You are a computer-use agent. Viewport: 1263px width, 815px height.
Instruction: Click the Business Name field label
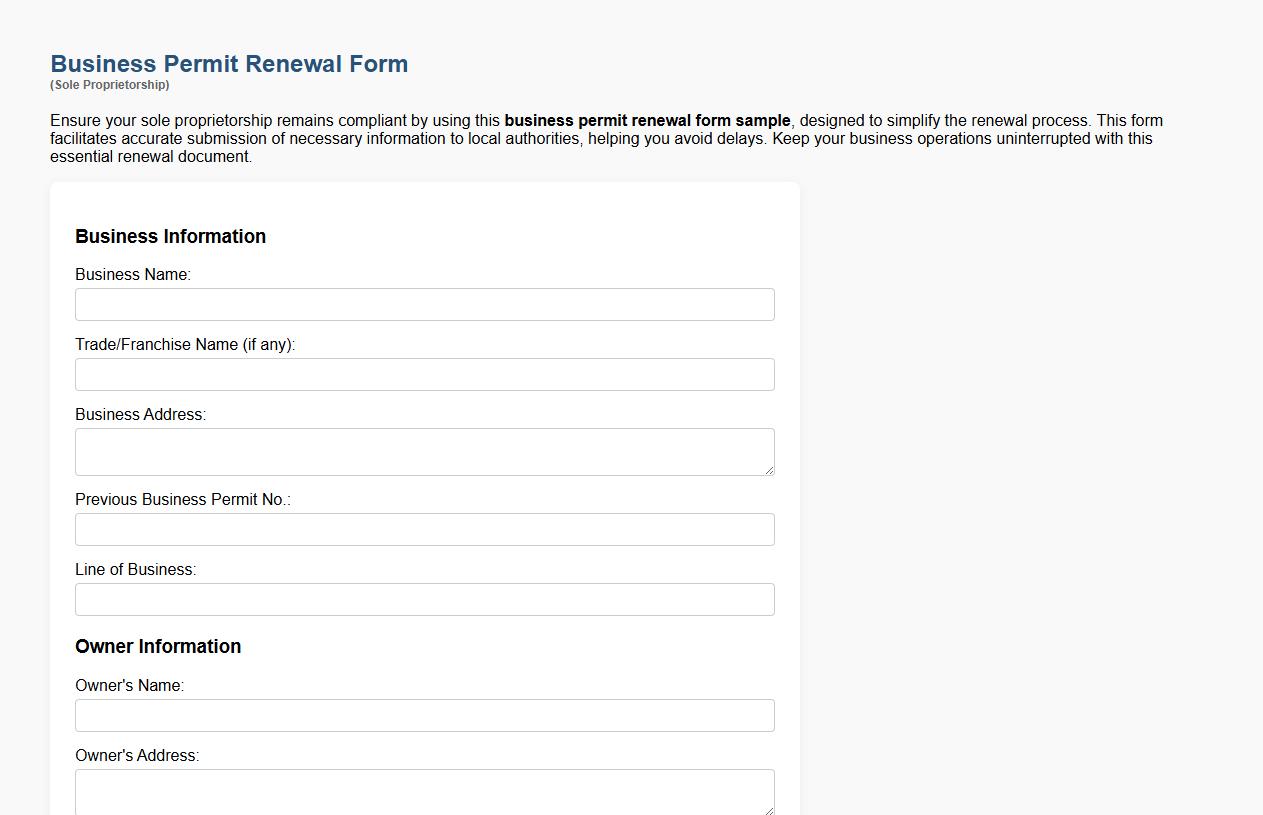coord(132,274)
